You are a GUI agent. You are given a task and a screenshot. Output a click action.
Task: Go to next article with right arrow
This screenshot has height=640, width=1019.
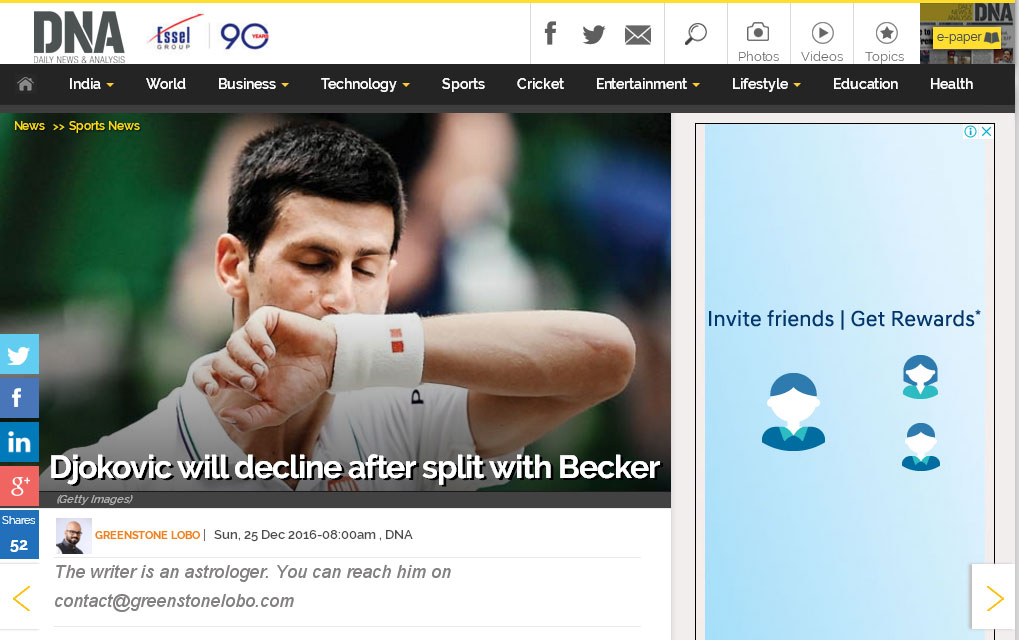click(x=994, y=598)
